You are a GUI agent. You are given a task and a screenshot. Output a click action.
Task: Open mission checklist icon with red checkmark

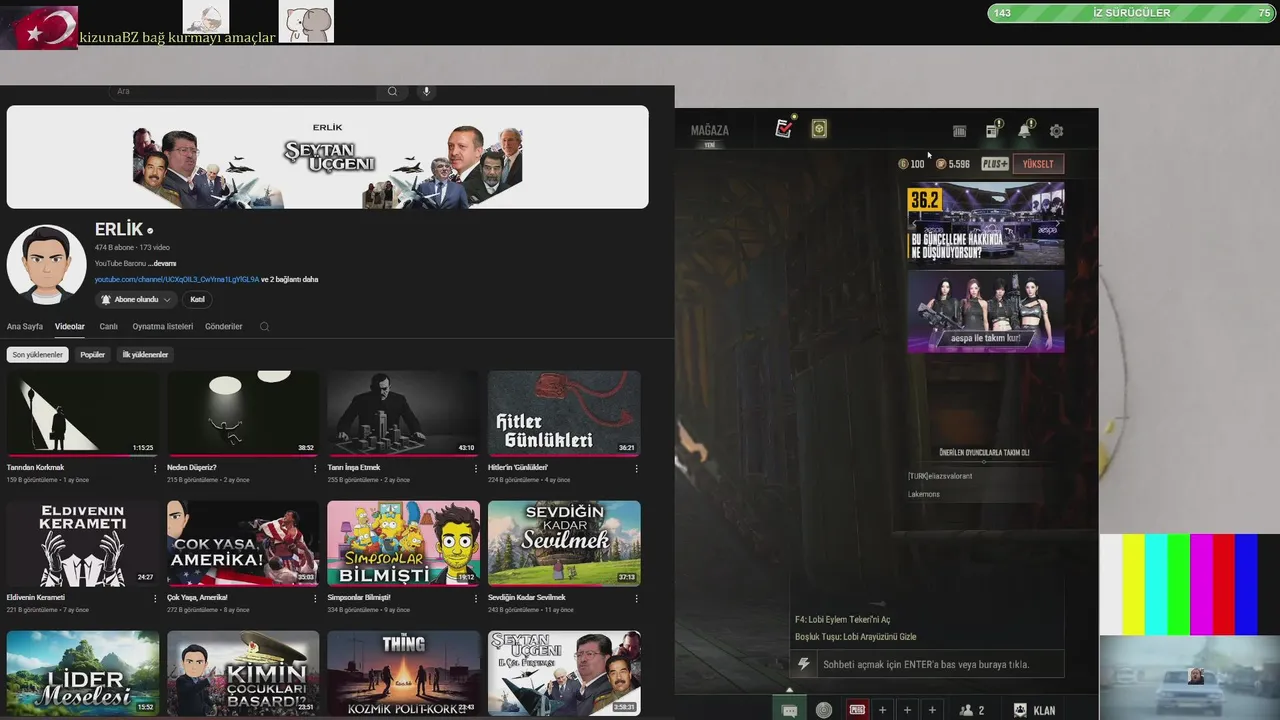785,128
